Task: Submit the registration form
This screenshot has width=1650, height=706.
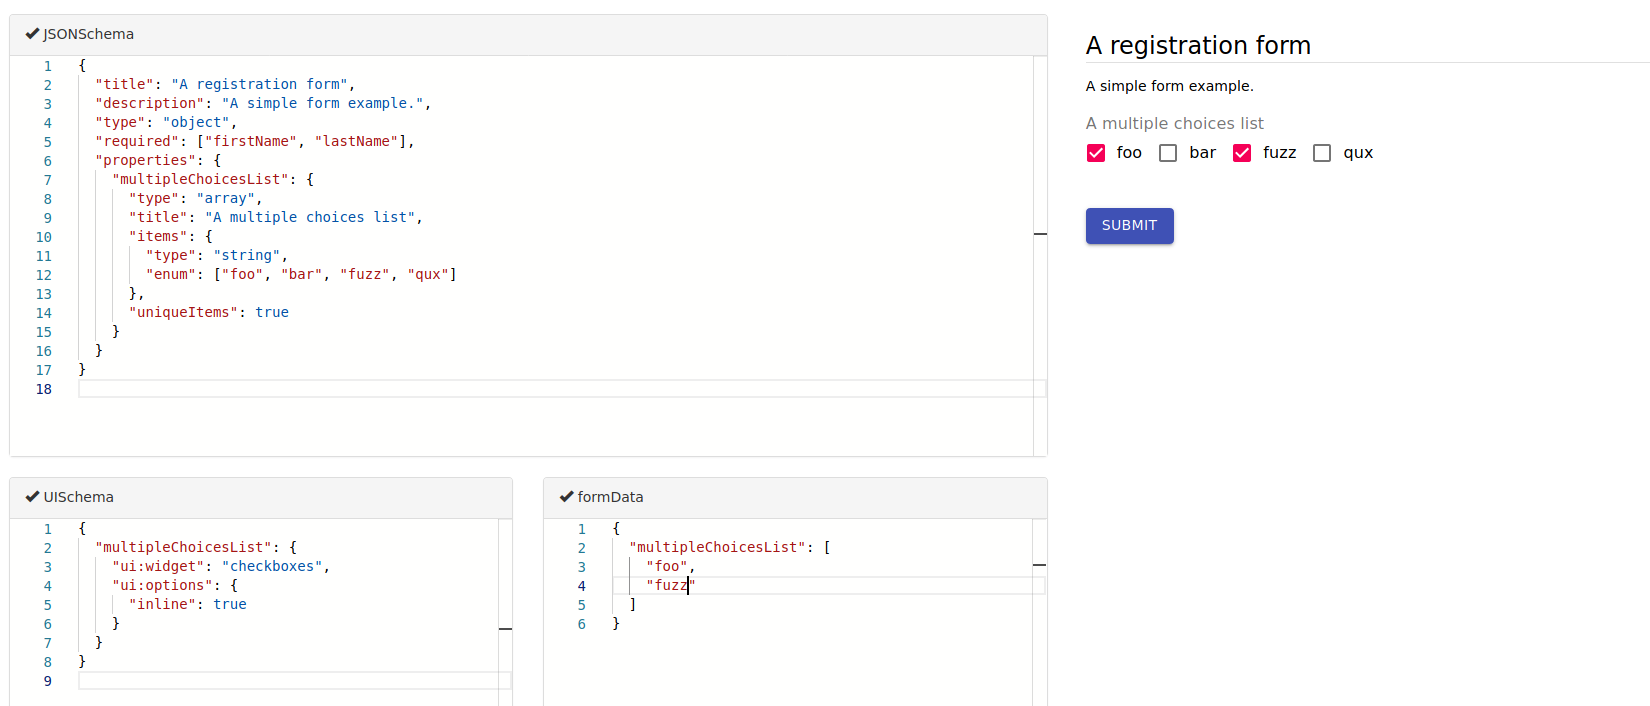Action: [1130, 226]
